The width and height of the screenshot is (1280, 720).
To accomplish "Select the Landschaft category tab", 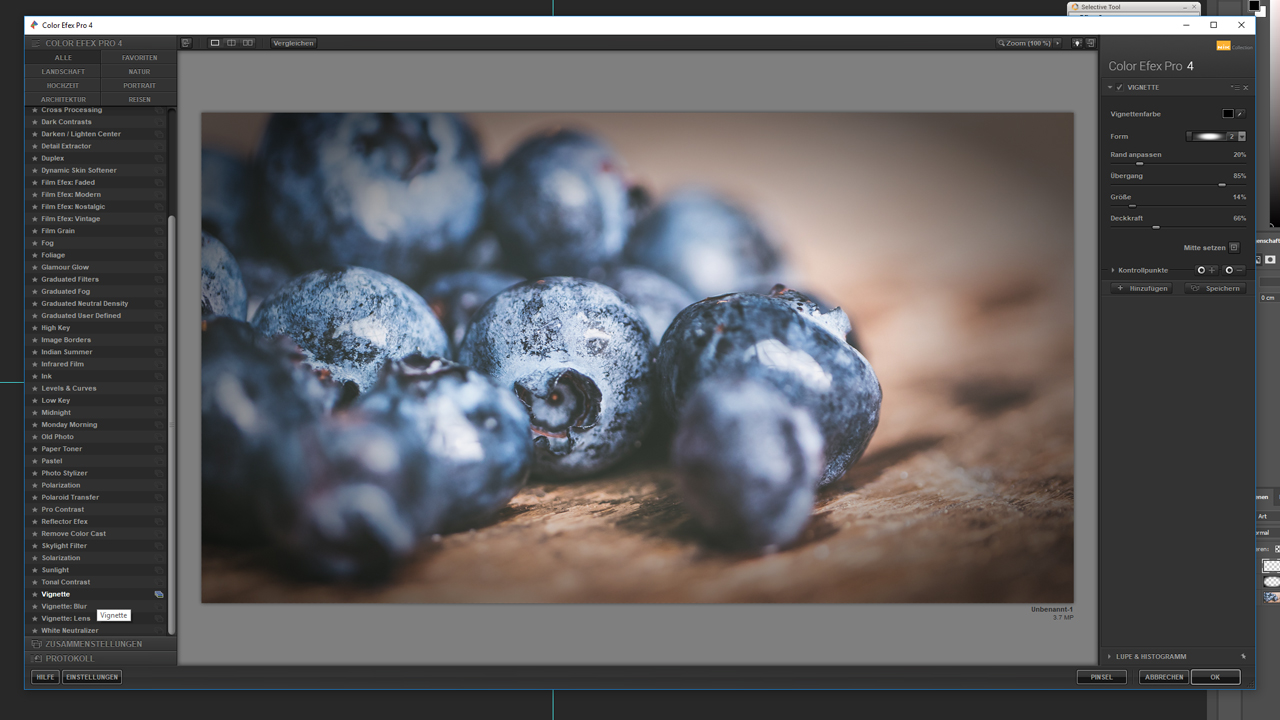I will (63, 72).
